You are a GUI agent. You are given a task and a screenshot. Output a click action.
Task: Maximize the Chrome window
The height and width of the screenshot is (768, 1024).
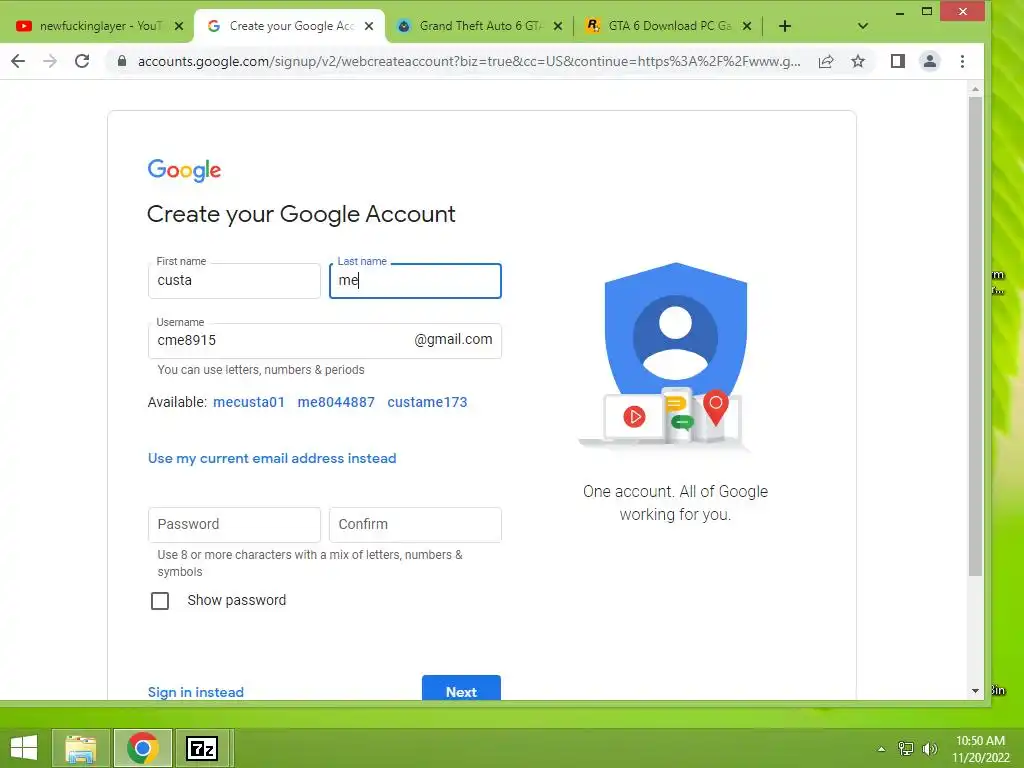coord(927,12)
